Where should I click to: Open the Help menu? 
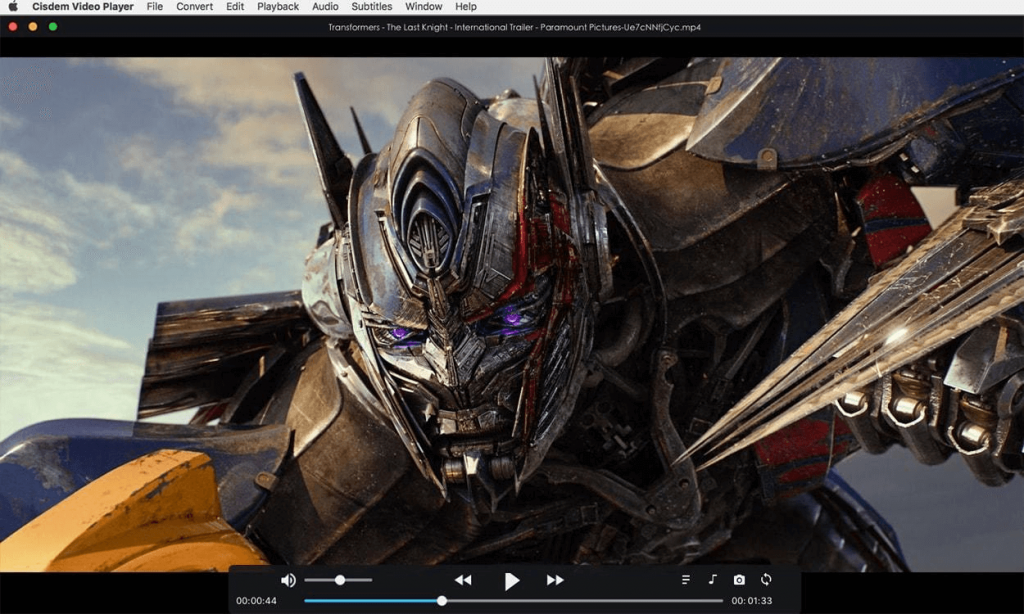[466, 7]
